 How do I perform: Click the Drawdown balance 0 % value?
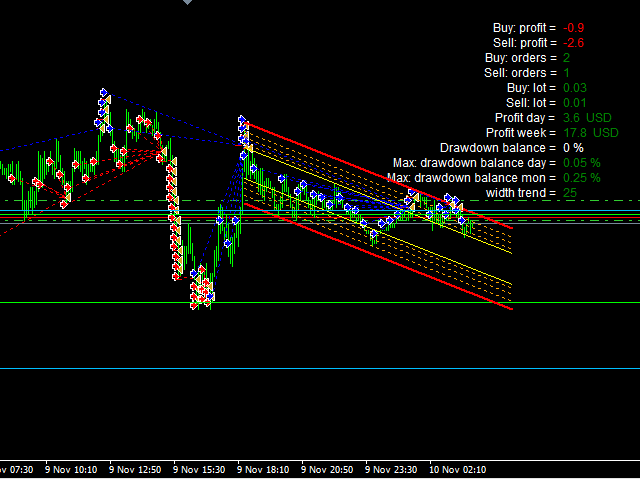pyautogui.click(x=573, y=148)
